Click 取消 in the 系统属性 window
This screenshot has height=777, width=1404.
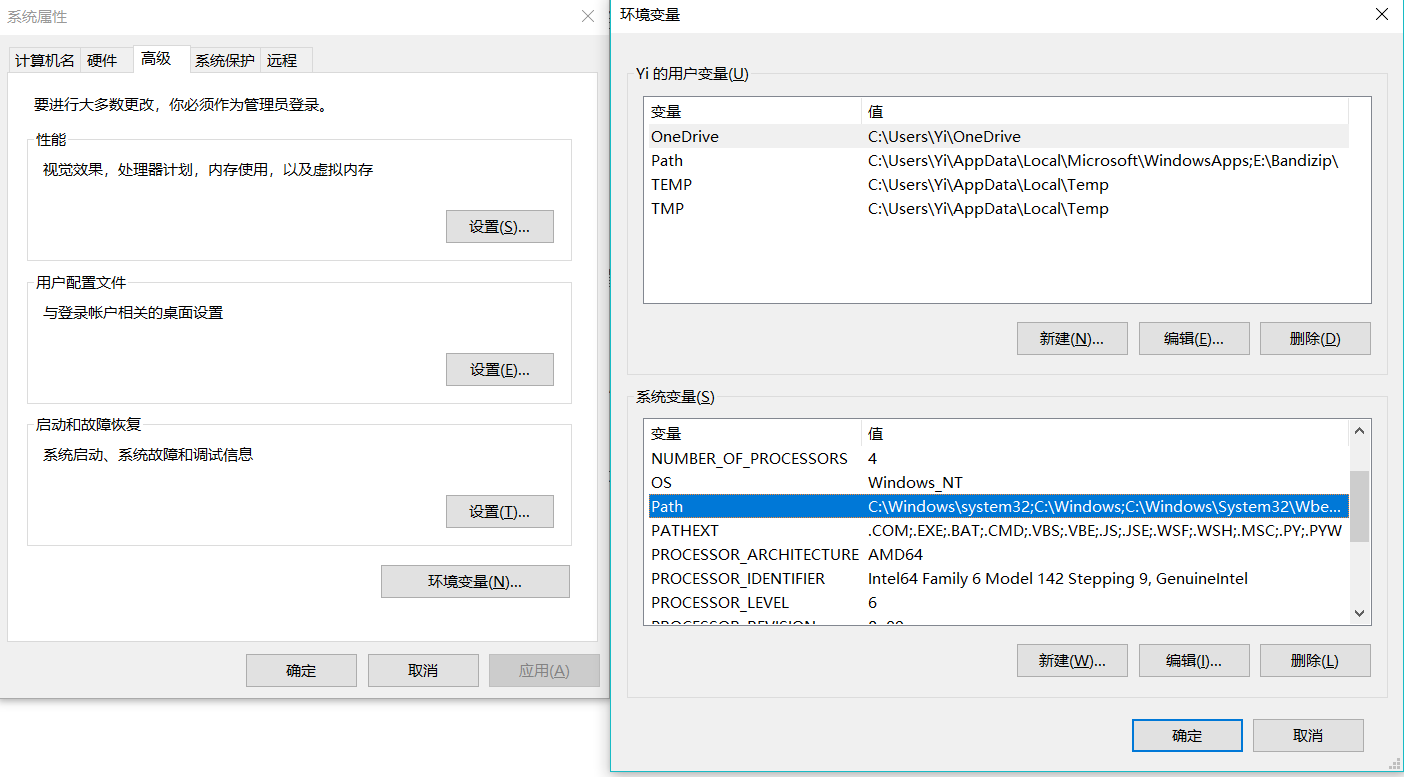(423, 671)
